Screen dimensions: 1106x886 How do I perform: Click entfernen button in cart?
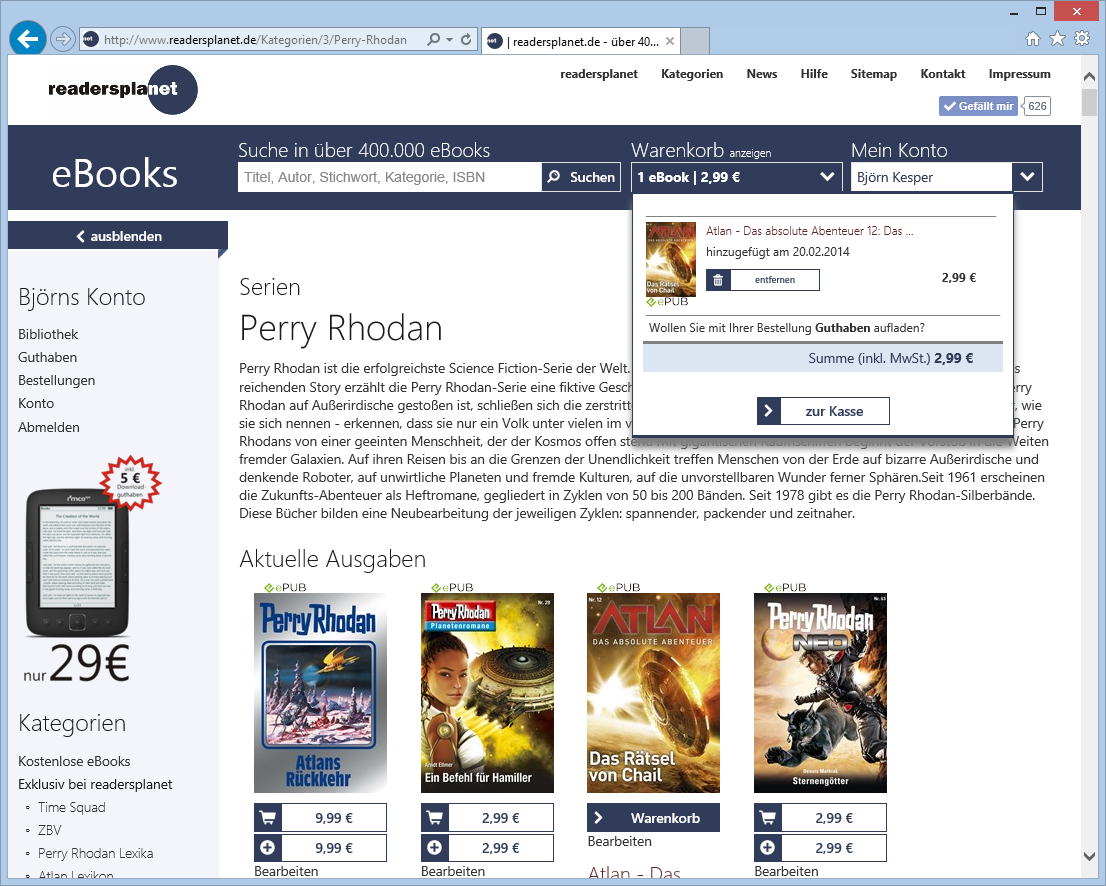pyautogui.click(x=774, y=280)
